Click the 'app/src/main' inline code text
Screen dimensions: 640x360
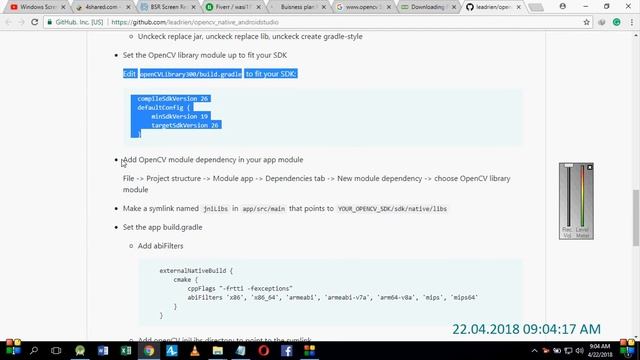point(264,209)
